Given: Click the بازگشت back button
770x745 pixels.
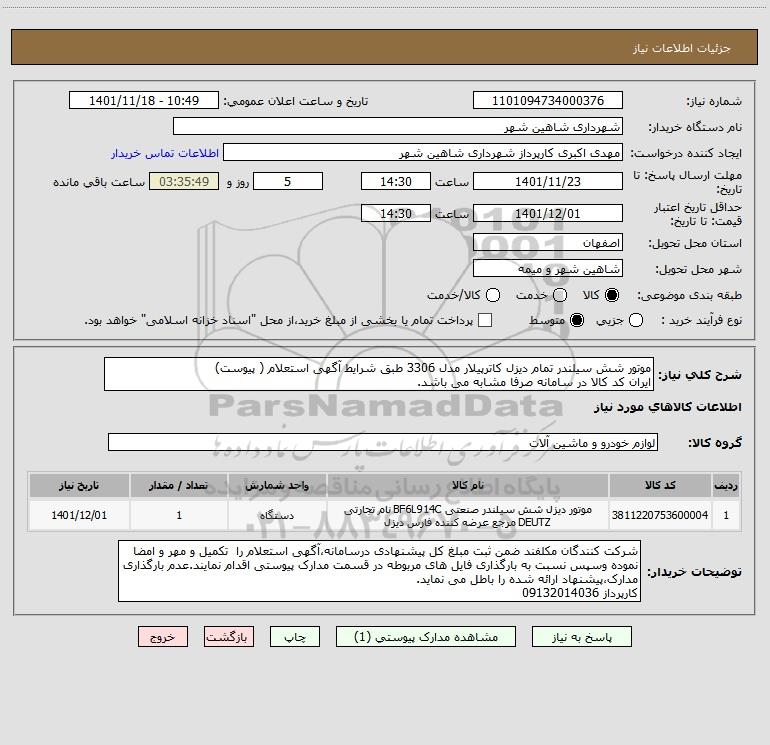Looking at the screenshot, I should point(229,636).
